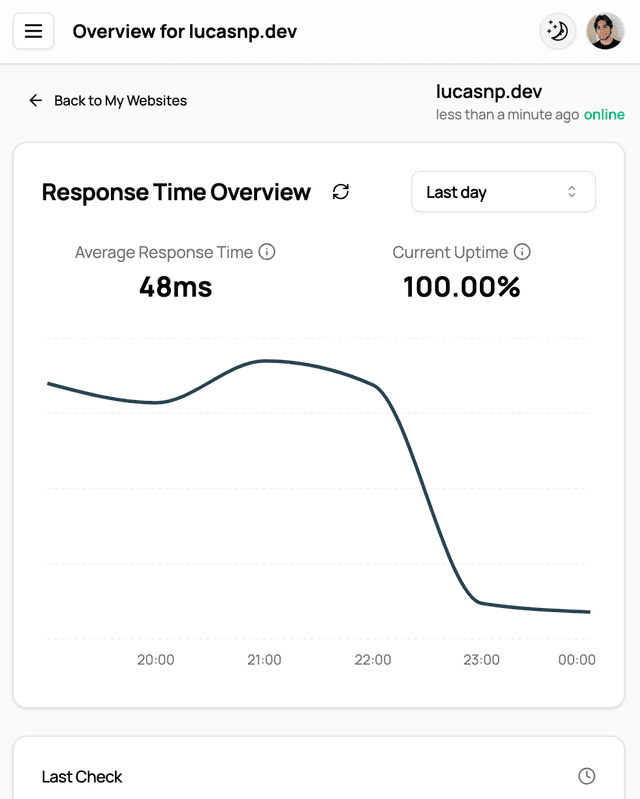Click the green online status label
Image resolution: width=640 pixels, height=799 pixels.
pyautogui.click(x=604, y=115)
